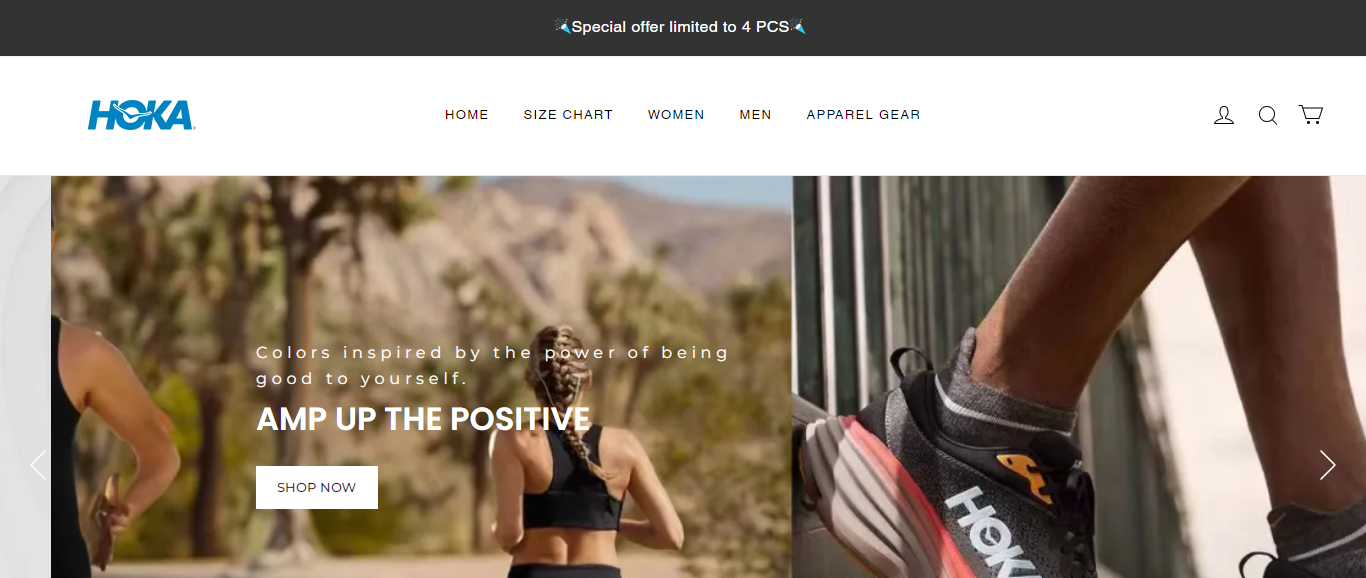Image resolution: width=1366 pixels, height=578 pixels.
Task: Click the 'Colors inspired by the power' subtitle
Action: click(x=492, y=365)
